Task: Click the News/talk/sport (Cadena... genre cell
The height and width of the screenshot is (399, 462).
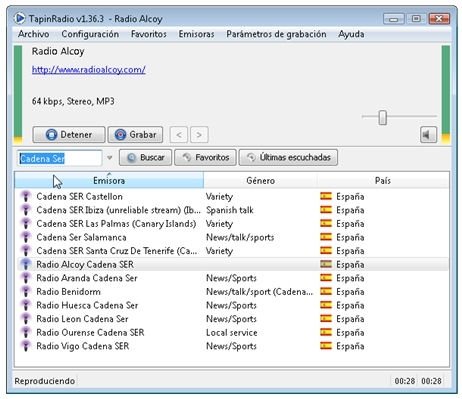Action: tap(260, 292)
